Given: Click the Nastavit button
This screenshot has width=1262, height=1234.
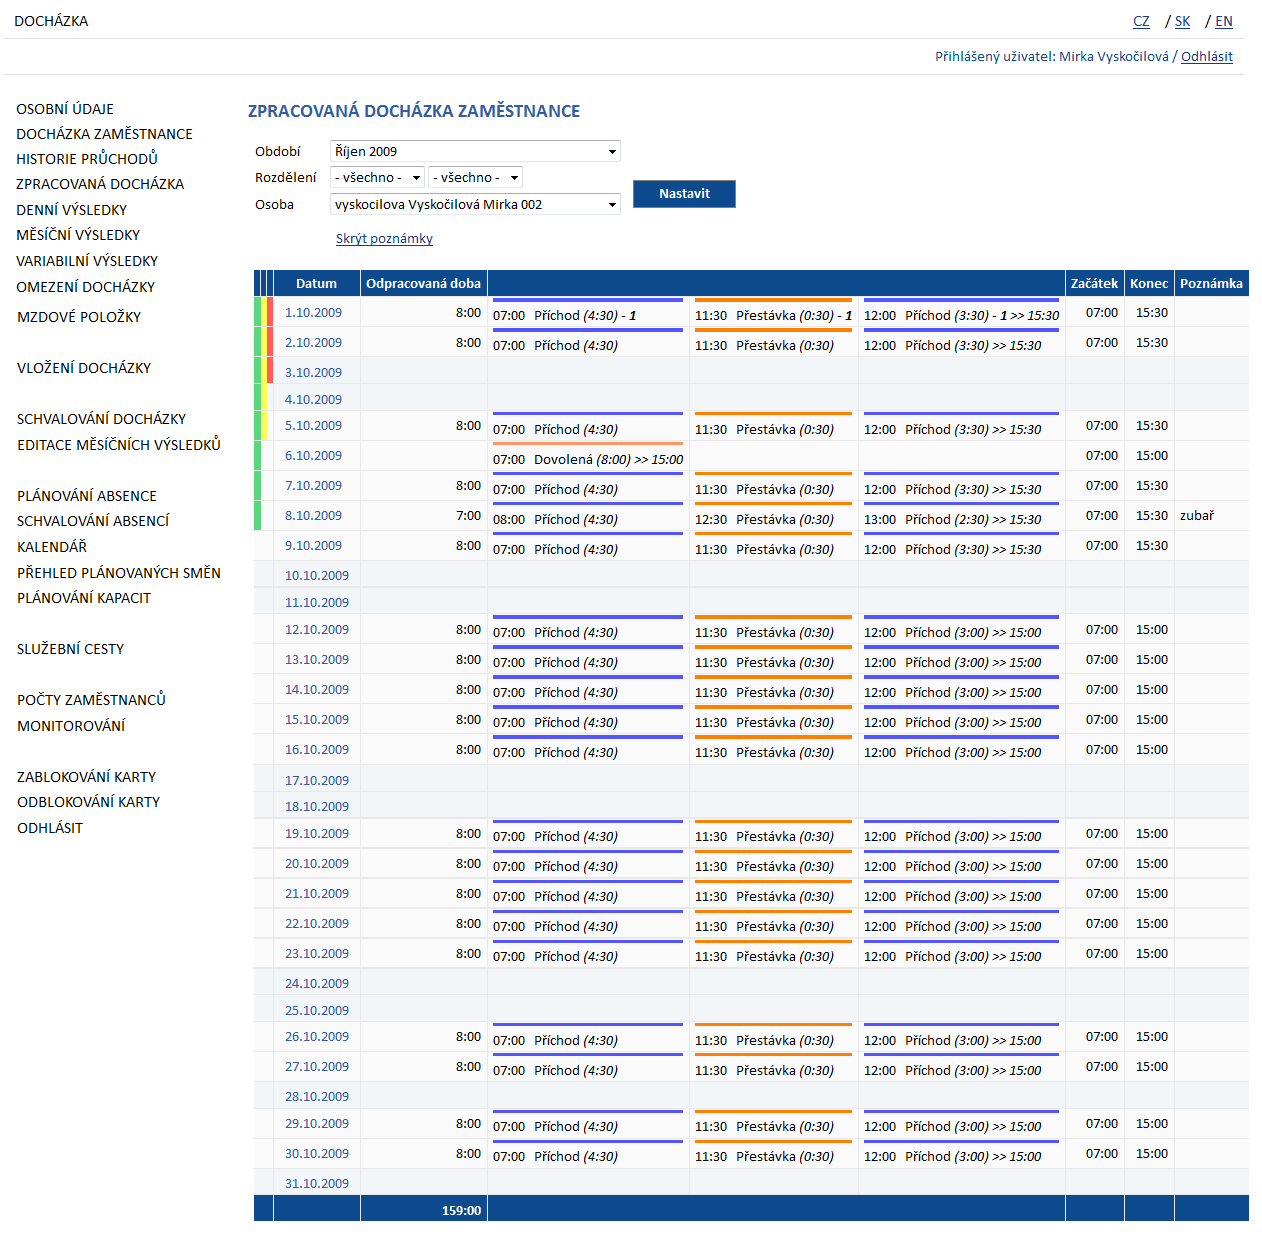Looking at the screenshot, I should coord(684,194).
